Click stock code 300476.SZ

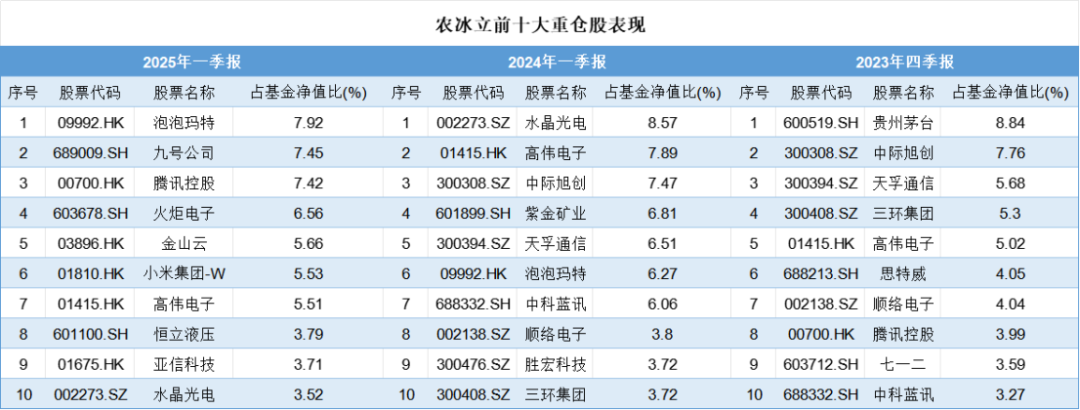pyautogui.click(x=472, y=365)
